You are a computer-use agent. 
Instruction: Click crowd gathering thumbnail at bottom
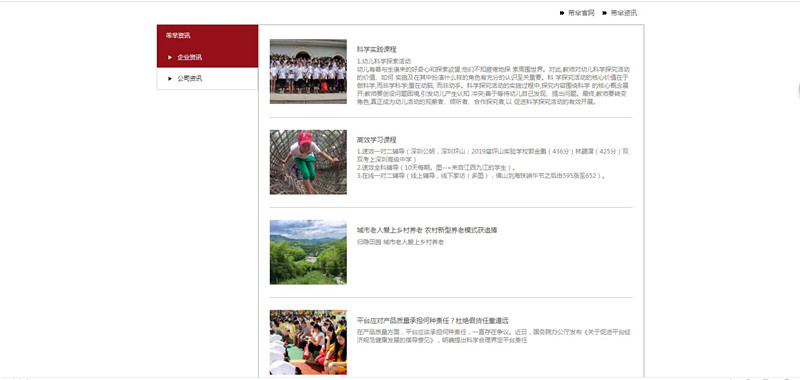point(308,342)
